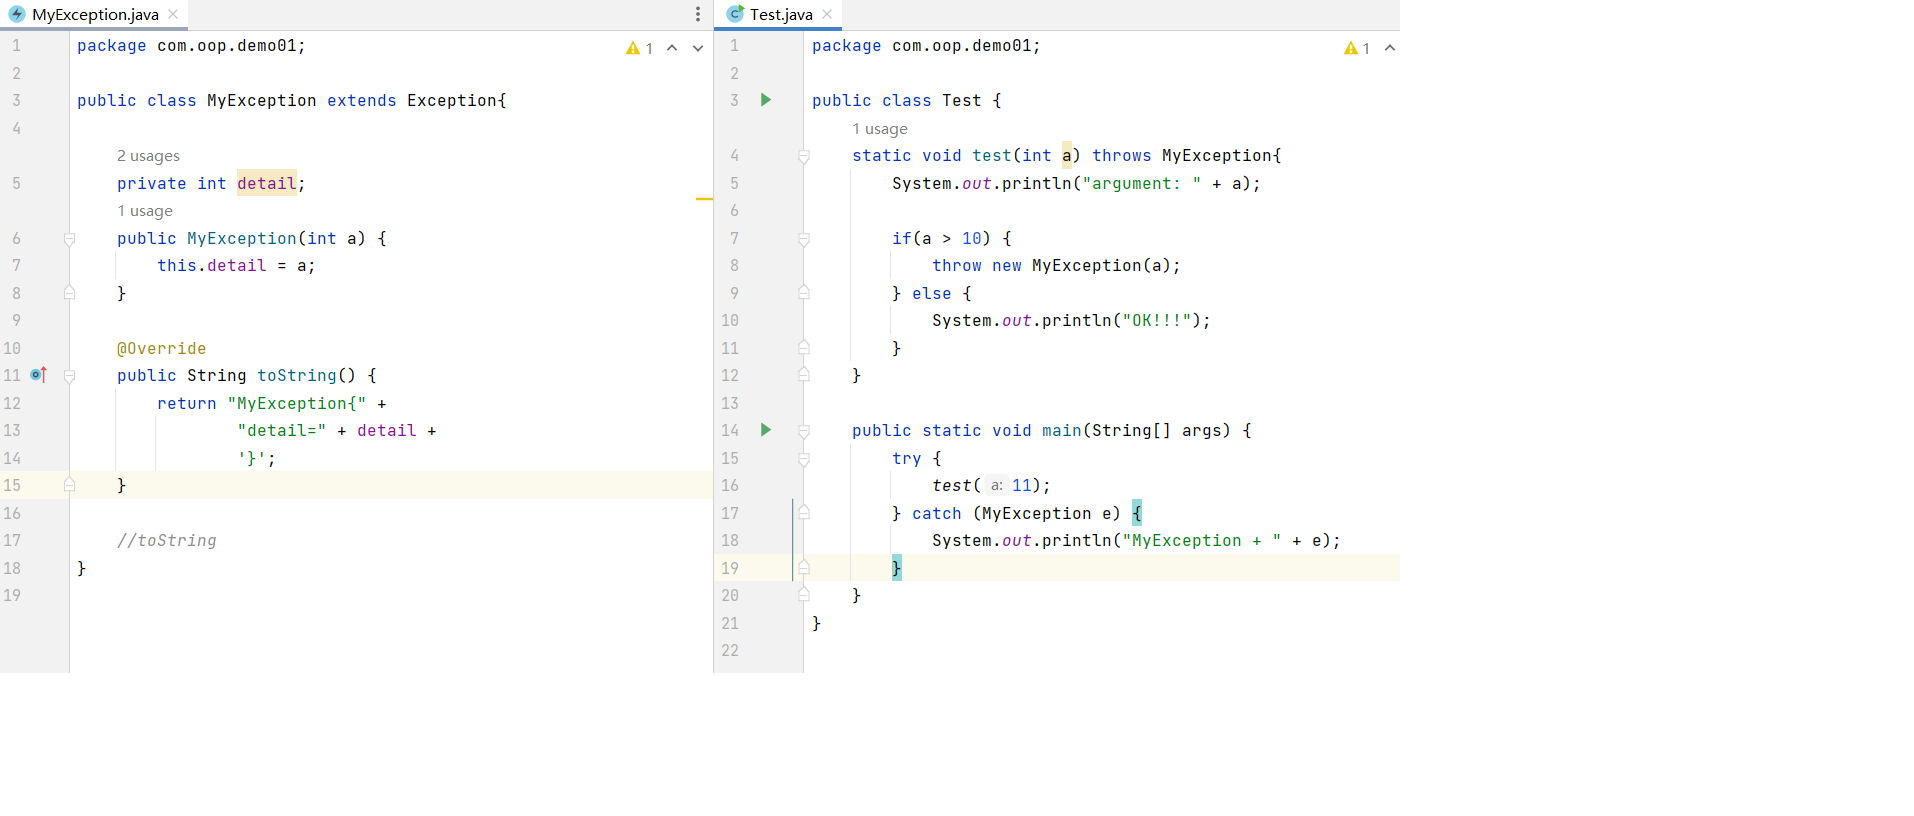The width and height of the screenshot is (1914, 816).
Task: Collapse the test method fold marker
Action: pyautogui.click(x=803, y=156)
